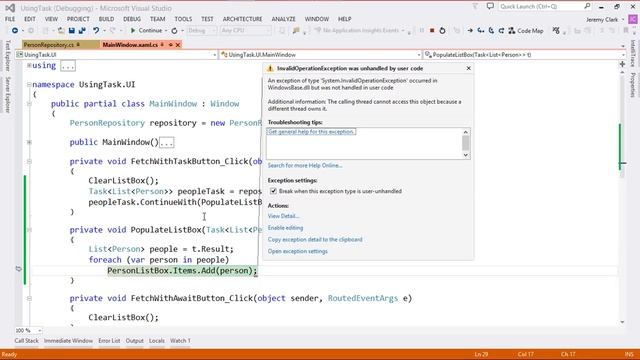Click the troubleshooting tips scroll down arrow

[465, 155]
